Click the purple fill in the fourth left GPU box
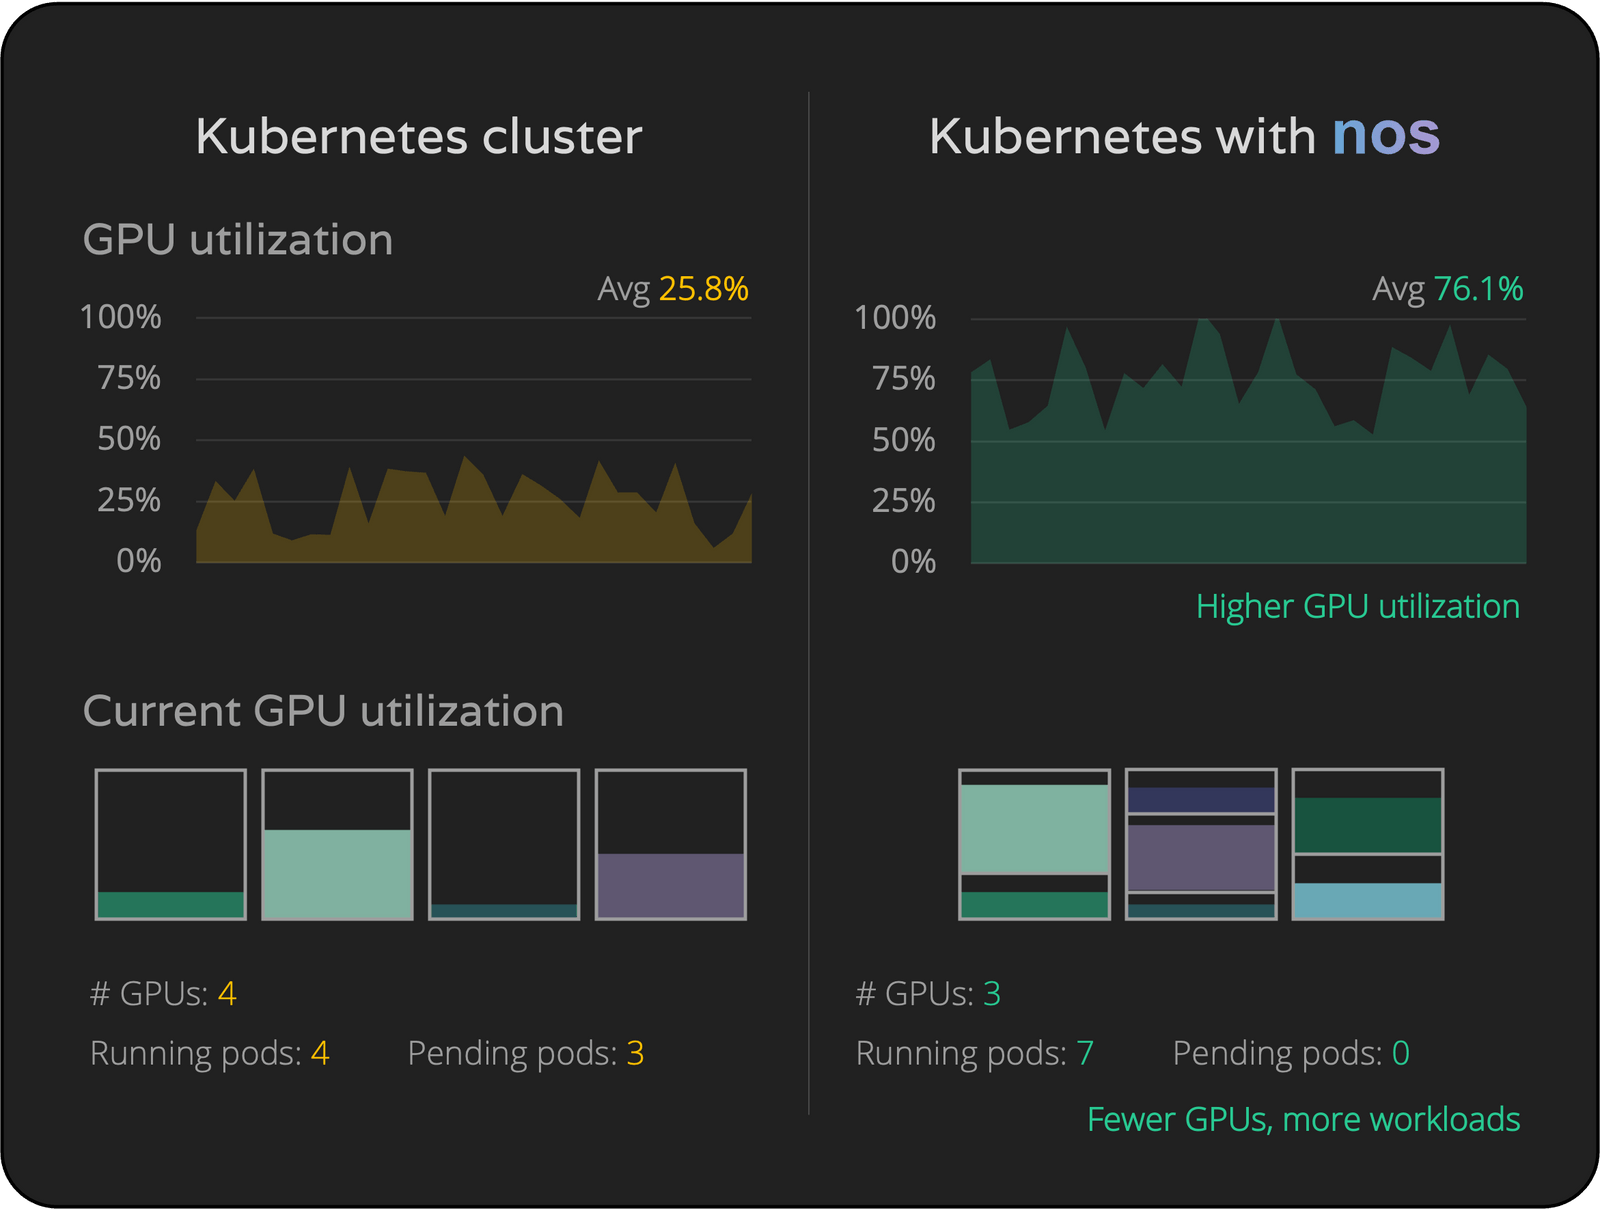The image size is (1600, 1209). point(670,884)
